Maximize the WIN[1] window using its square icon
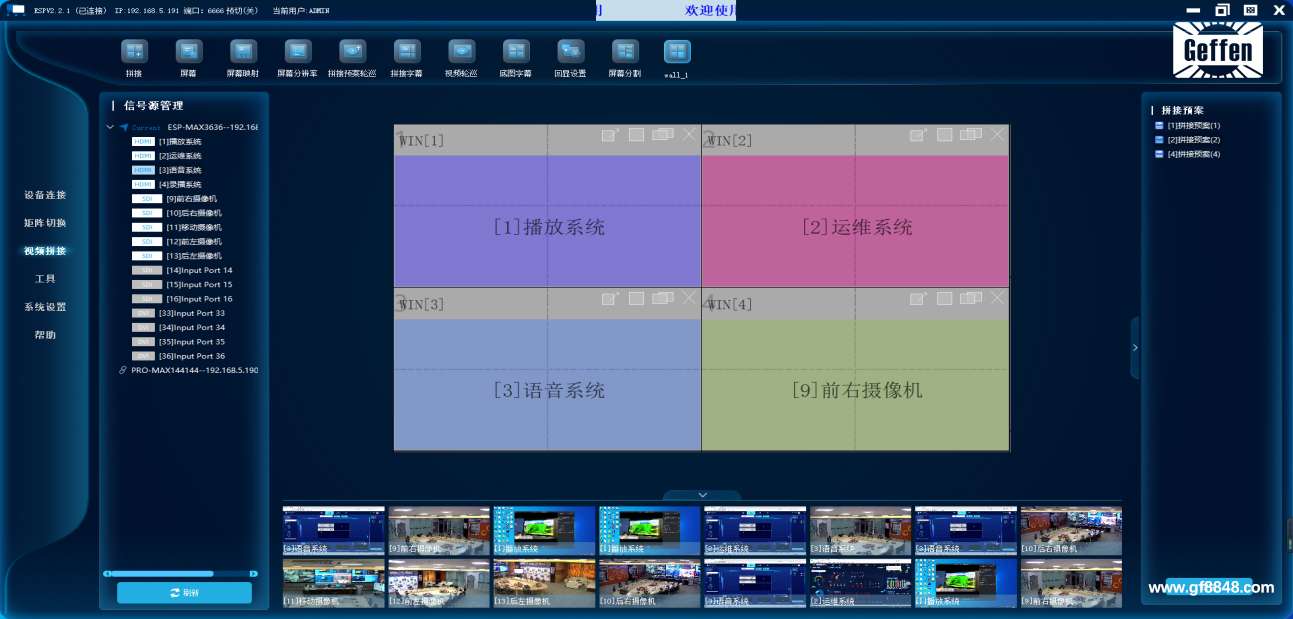This screenshot has height=619, width=1293. (636, 135)
